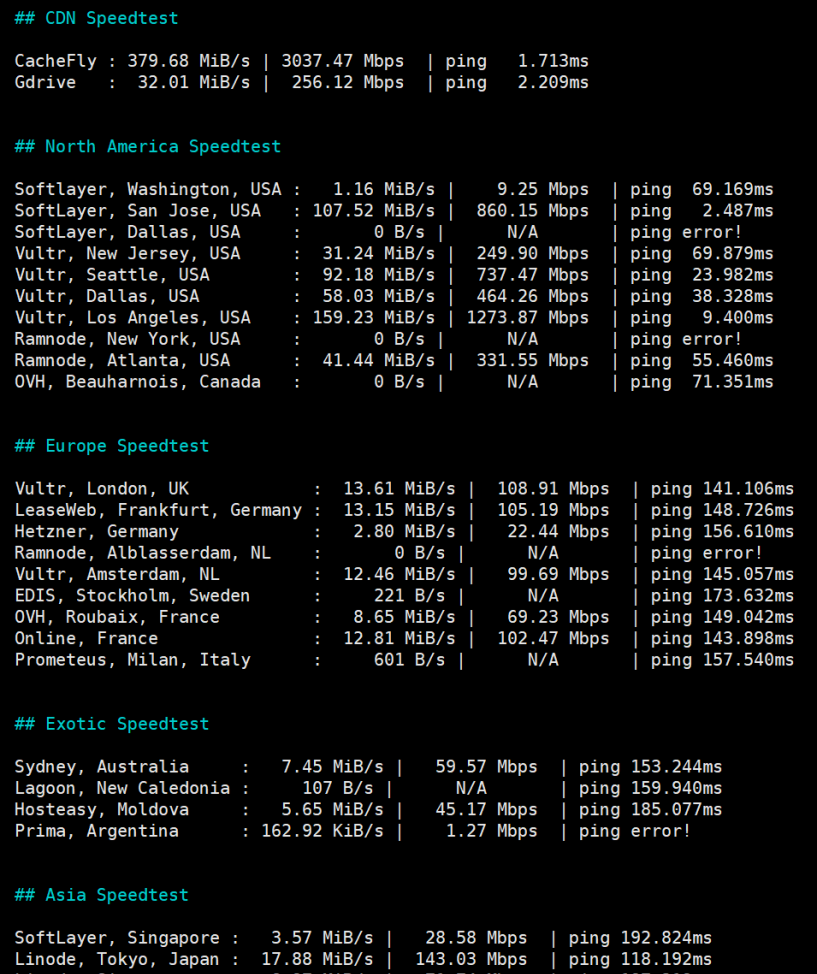This screenshot has height=974, width=817.
Task: Click OVH, Beauharnois, Canada entry
Action: tap(137, 382)
